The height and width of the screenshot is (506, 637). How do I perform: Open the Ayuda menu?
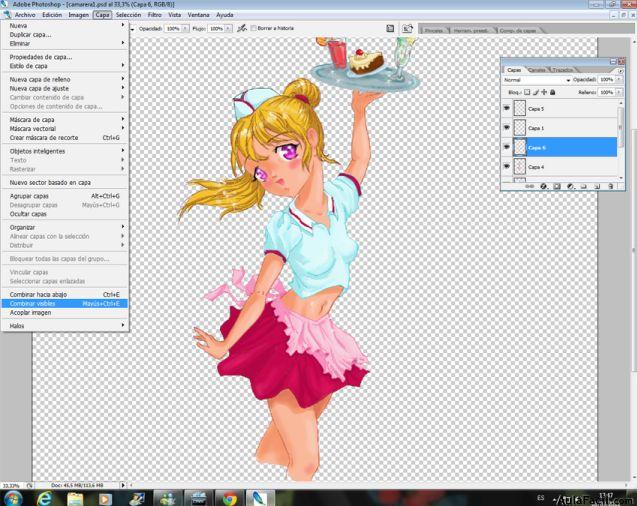(224, 15)
